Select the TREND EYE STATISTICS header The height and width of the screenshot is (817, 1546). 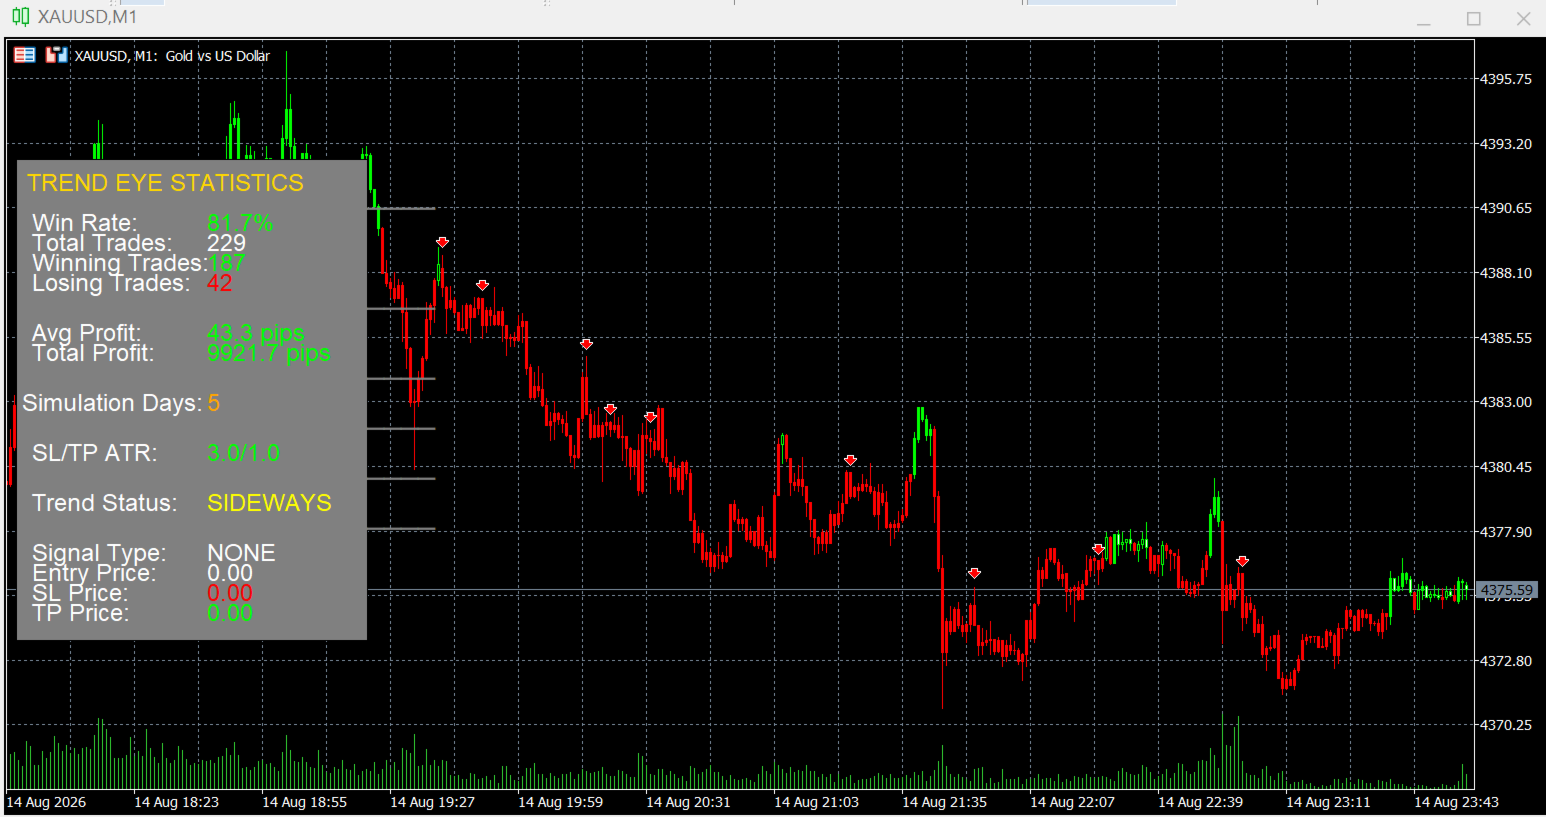(x=165, y=183)
